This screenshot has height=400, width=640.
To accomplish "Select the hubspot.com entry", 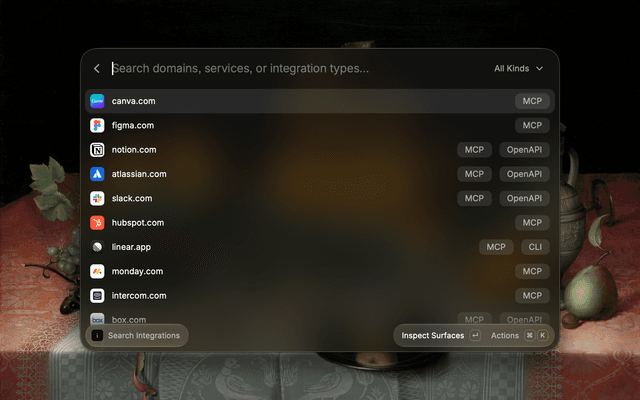I will [x=320, y=223].
